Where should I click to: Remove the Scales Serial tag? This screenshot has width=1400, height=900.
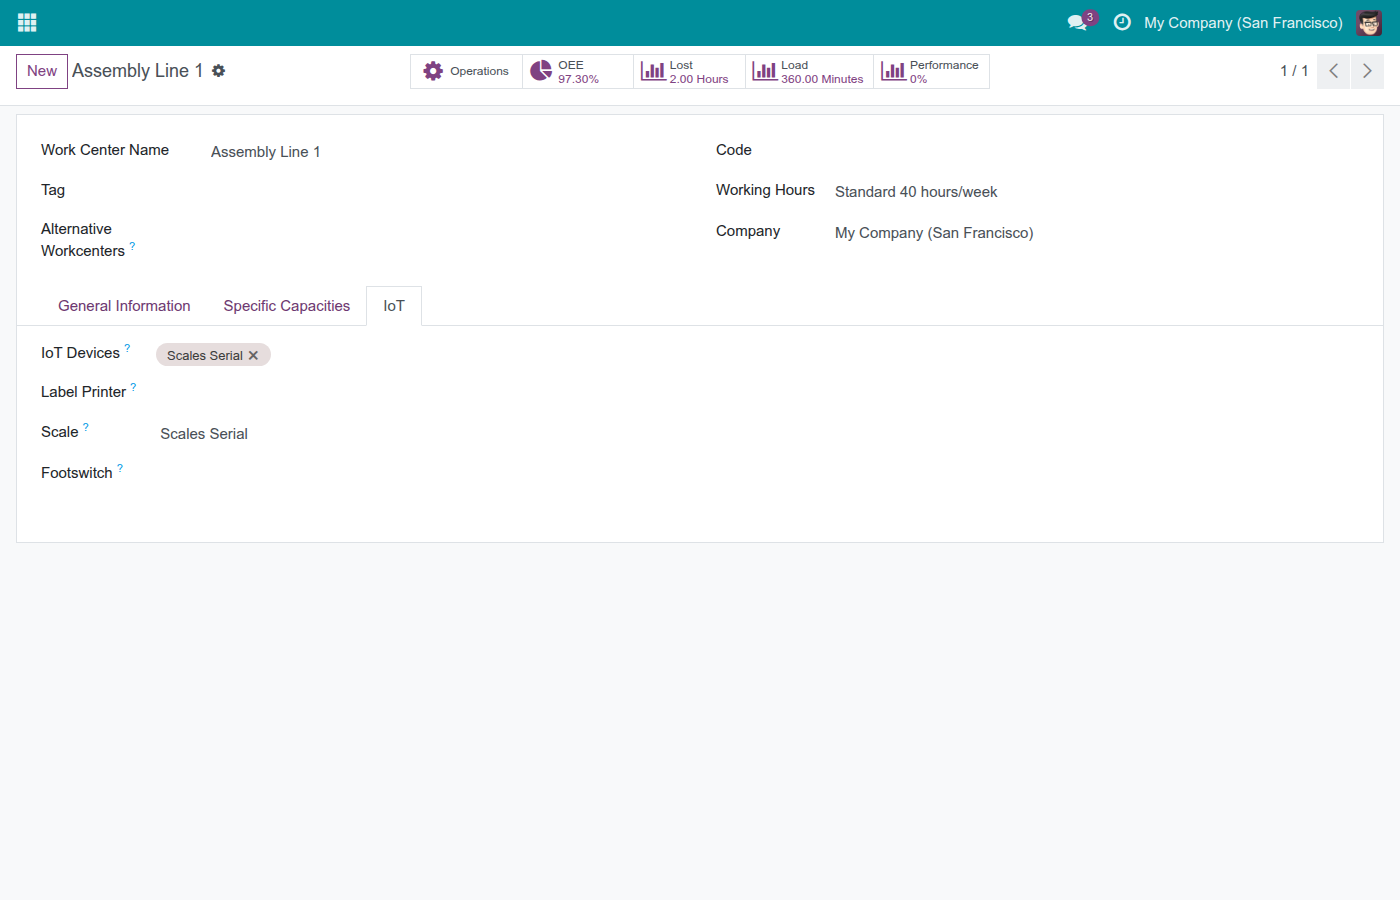click(253, 355)
